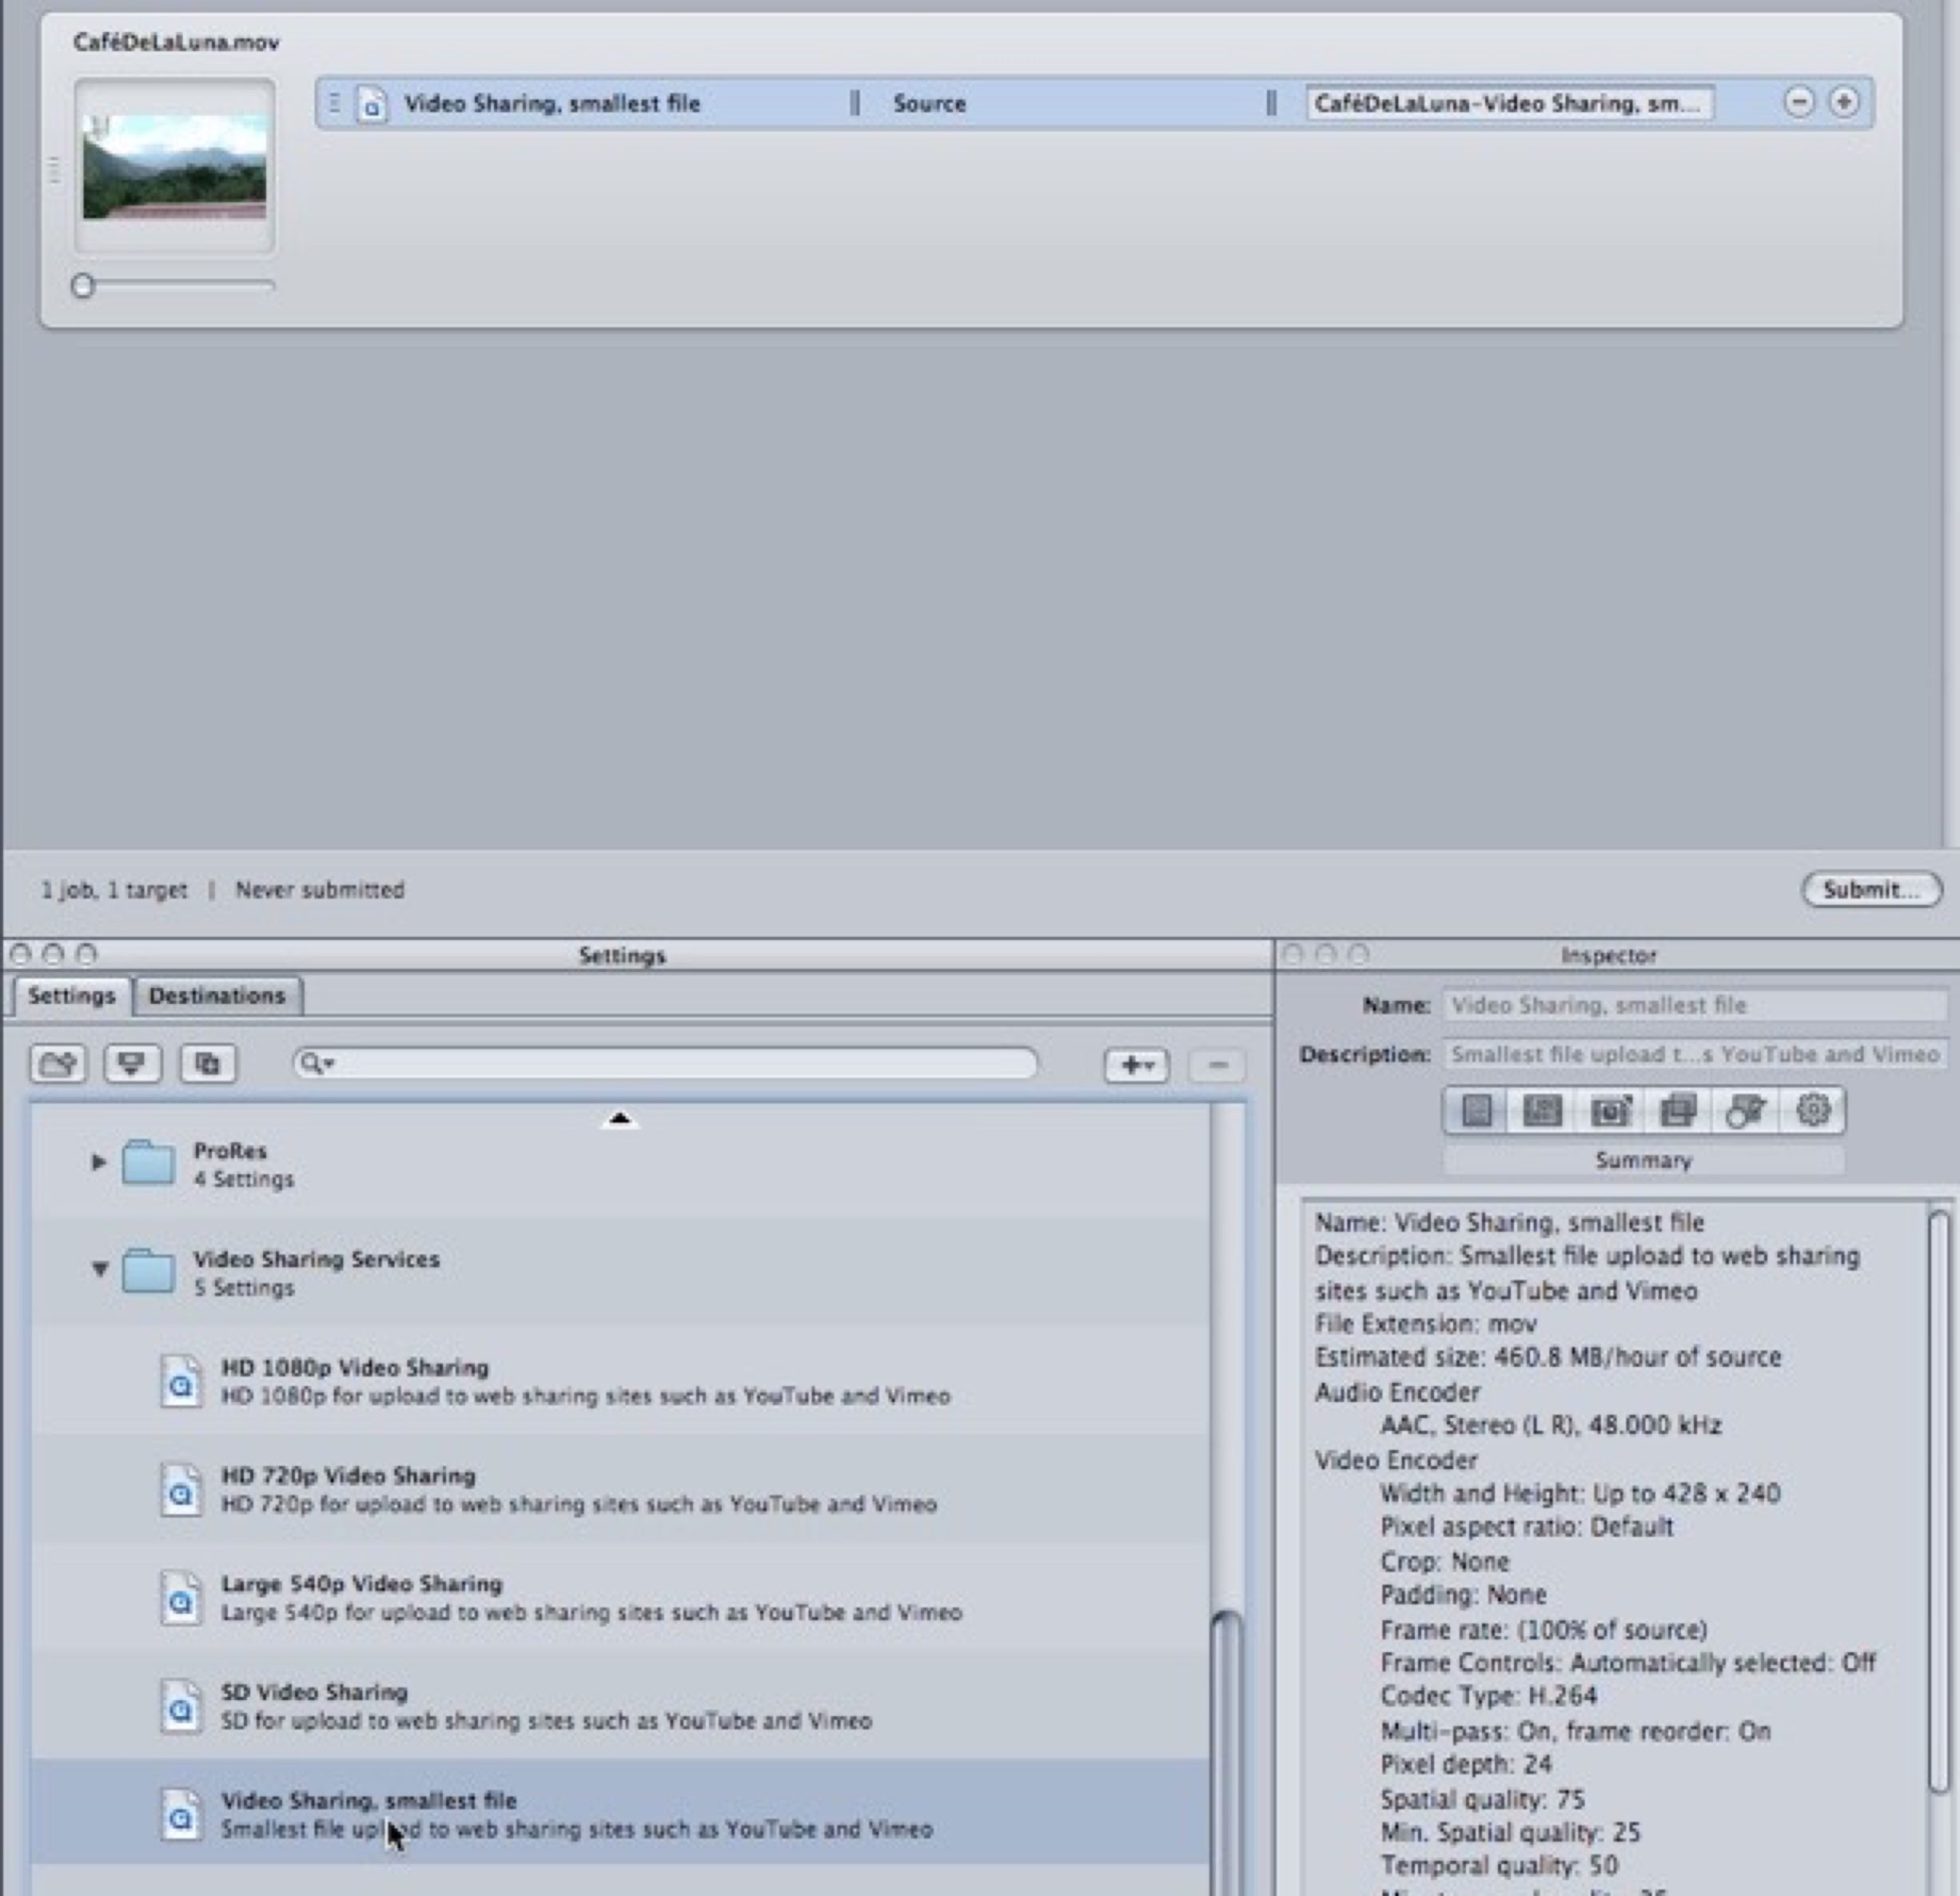
Task: Switch to the Destinations tab
Action: tap(216, 996)
